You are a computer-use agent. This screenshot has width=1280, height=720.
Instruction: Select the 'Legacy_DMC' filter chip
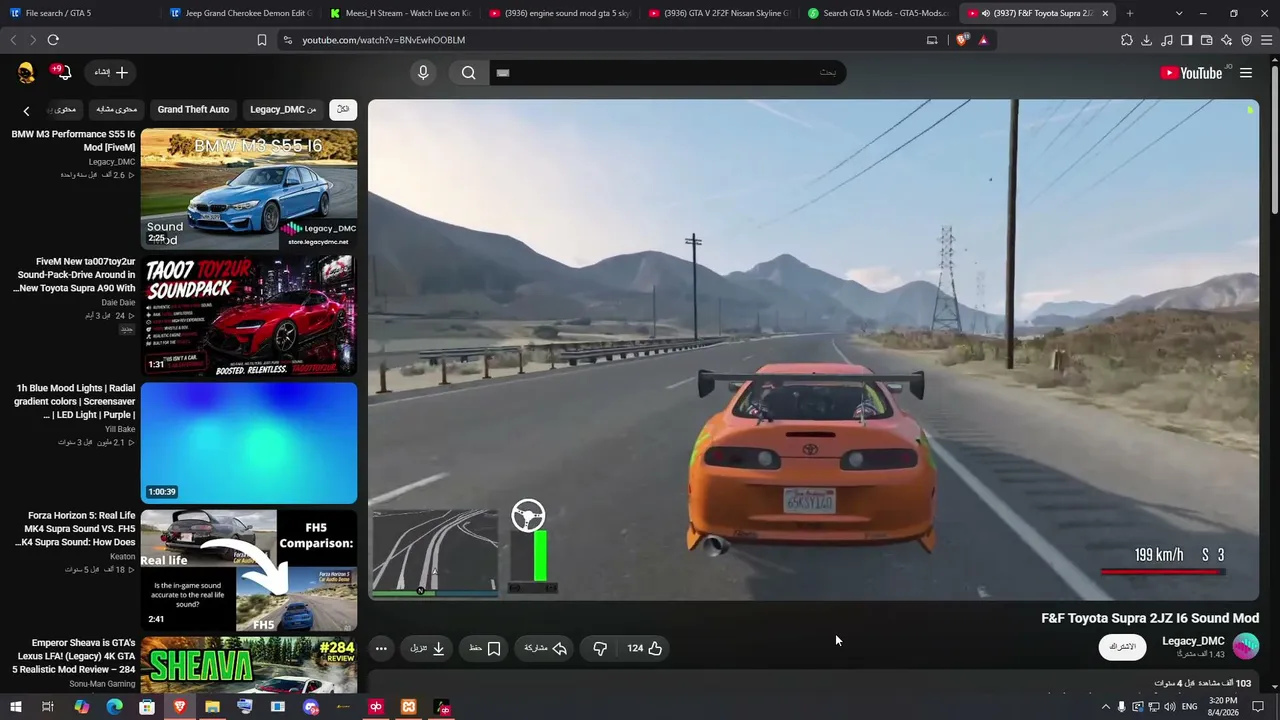(283, 109)
